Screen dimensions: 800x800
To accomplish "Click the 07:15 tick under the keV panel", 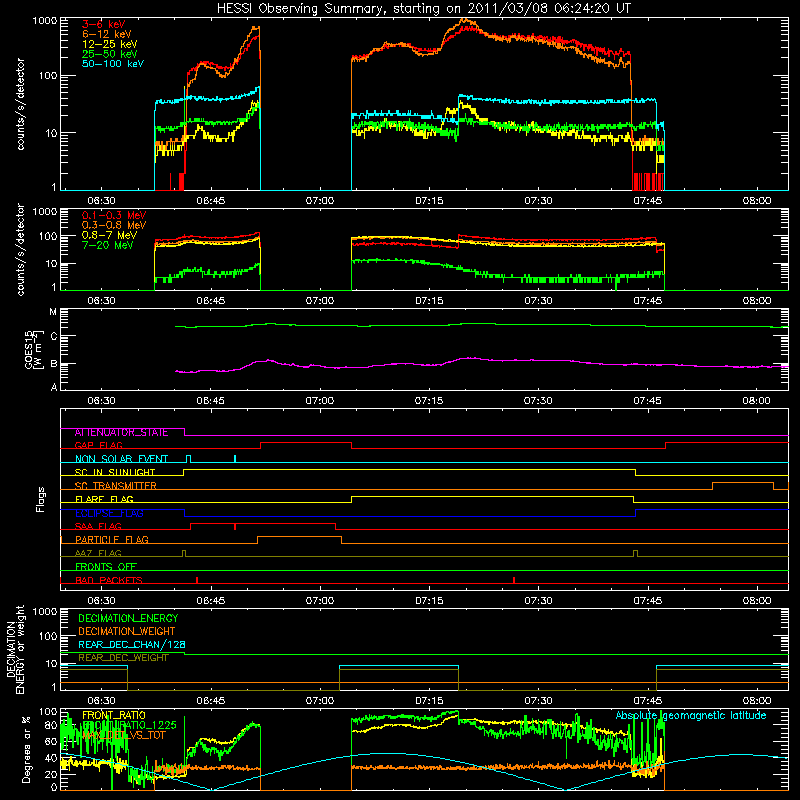I will pos(429,201).
